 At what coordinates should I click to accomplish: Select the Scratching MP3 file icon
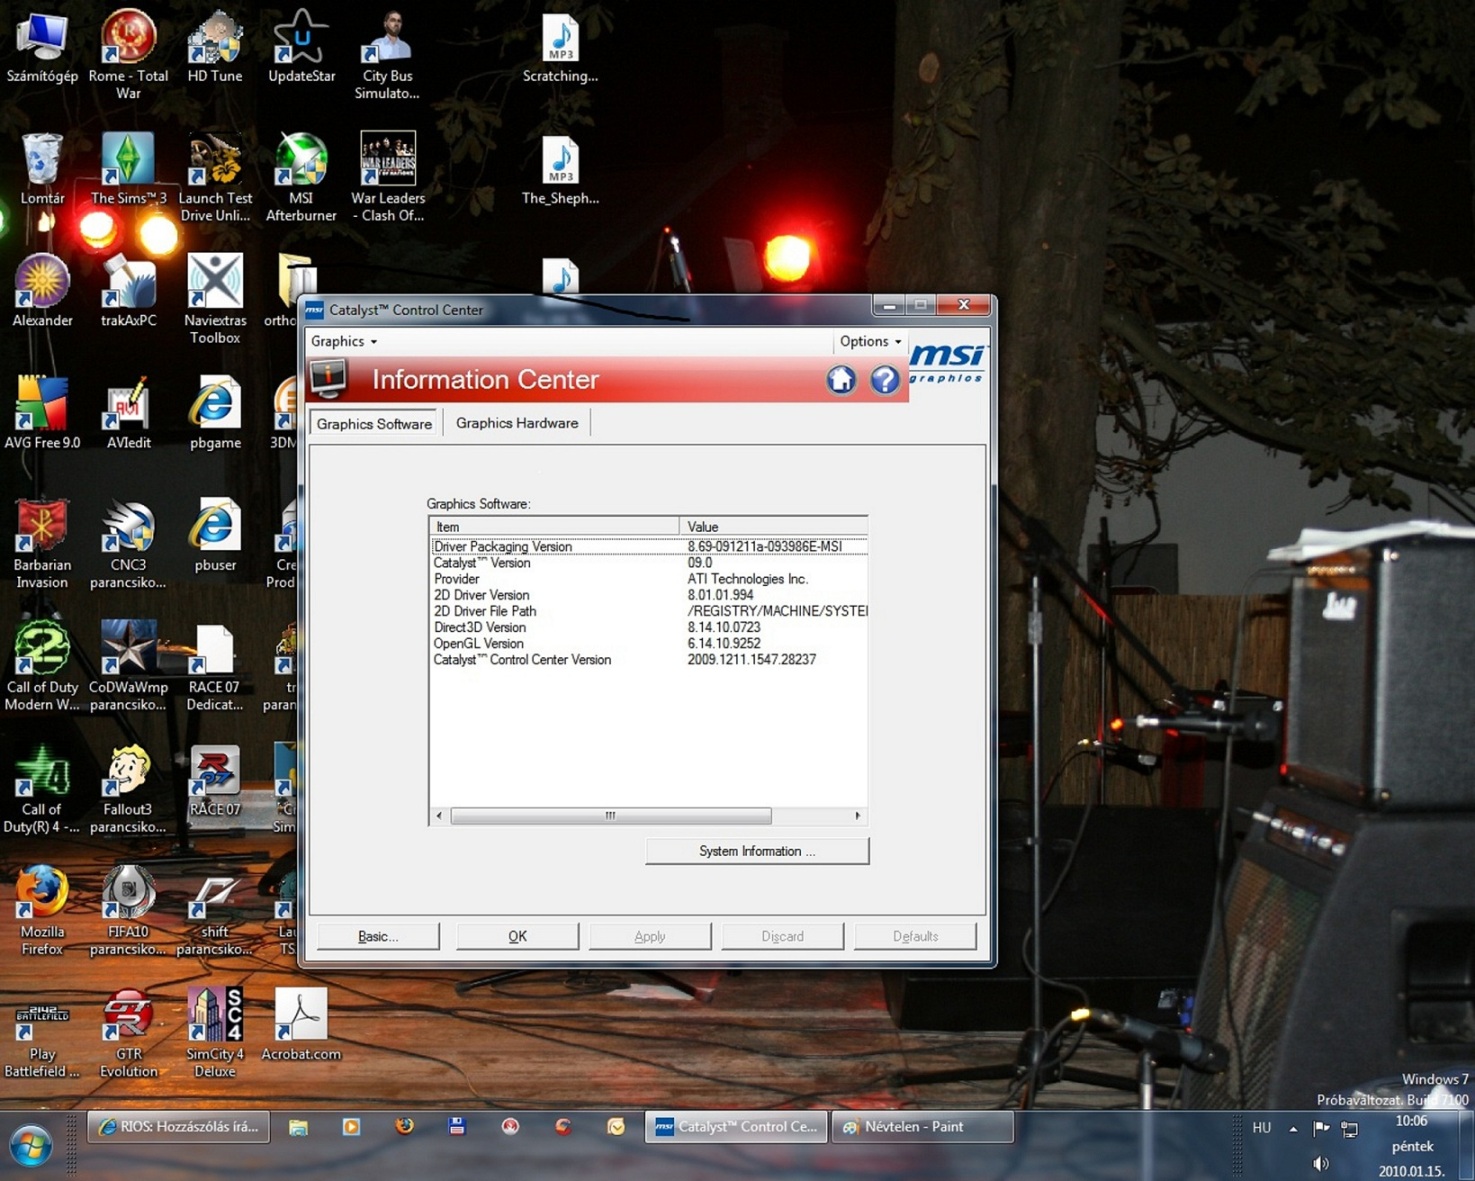tap(560, 48)
